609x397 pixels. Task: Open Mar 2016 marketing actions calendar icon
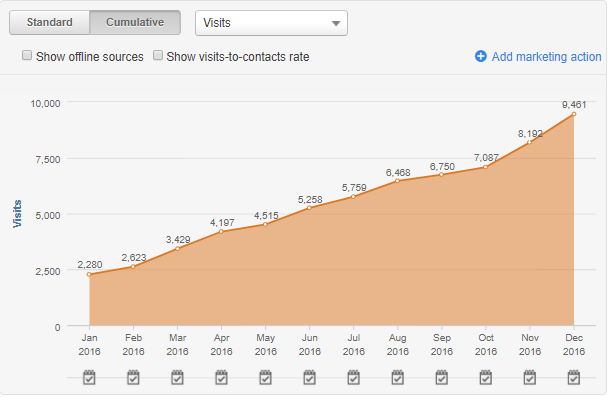click(x=177, y=377)
